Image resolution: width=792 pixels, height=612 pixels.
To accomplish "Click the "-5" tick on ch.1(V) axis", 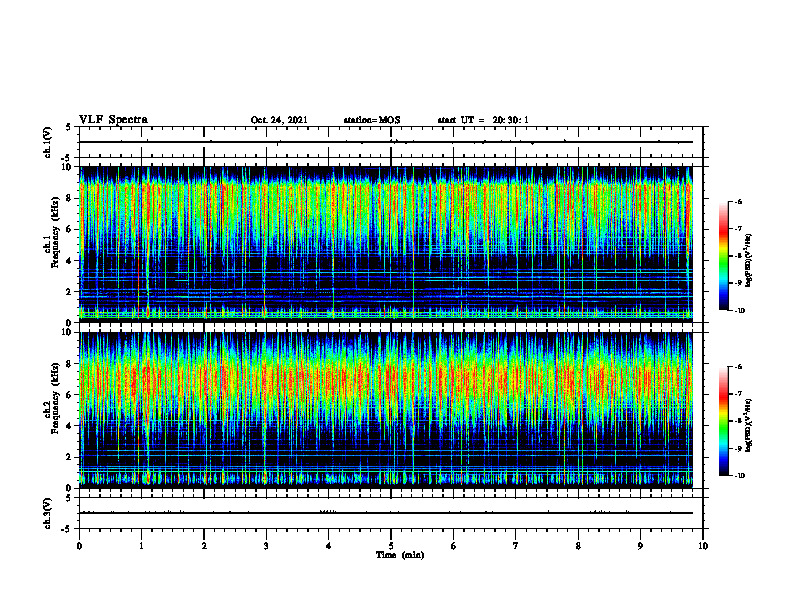I will point(68,158).
